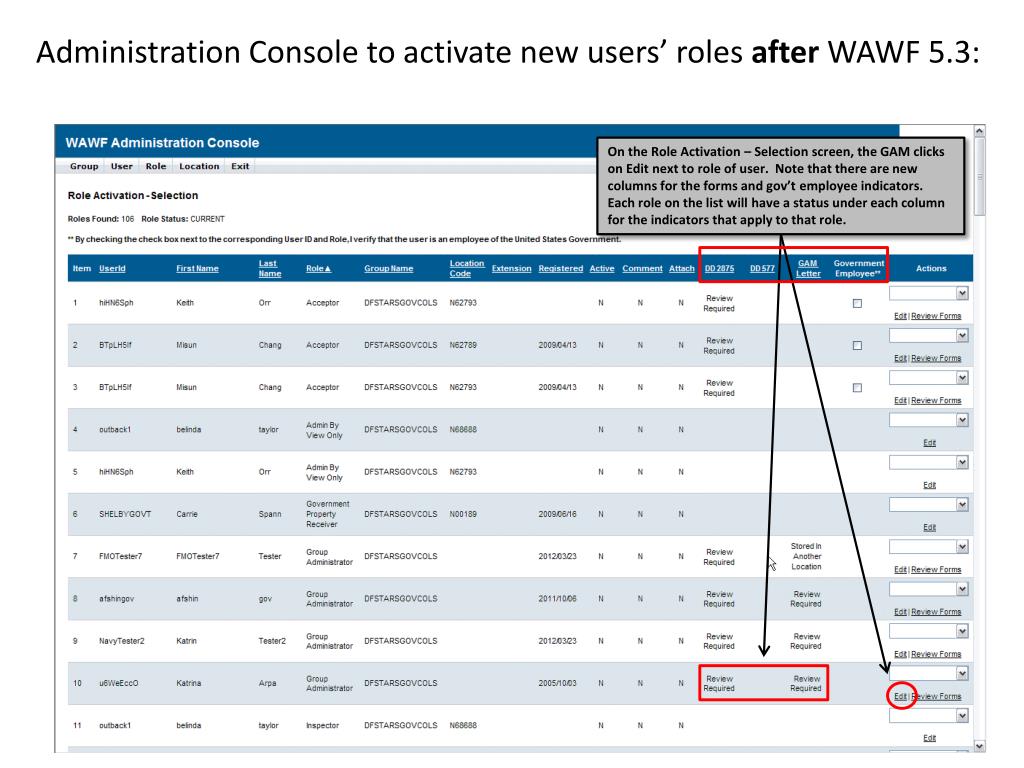Screen dimensions: 1024x768
Task: Click "Role Activation - Selection" heading
Action: pos(133,196)
